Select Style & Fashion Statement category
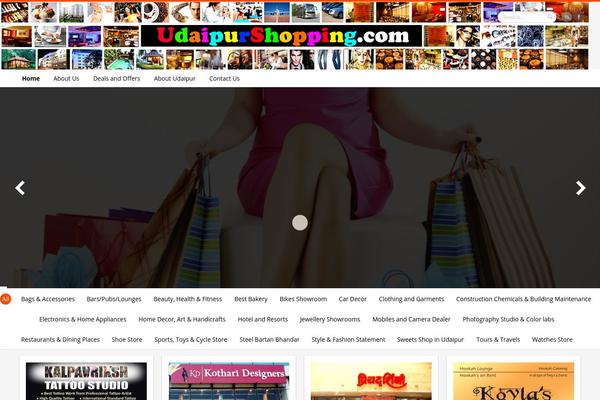The image size is (600, 400). (x=348, y=340)
